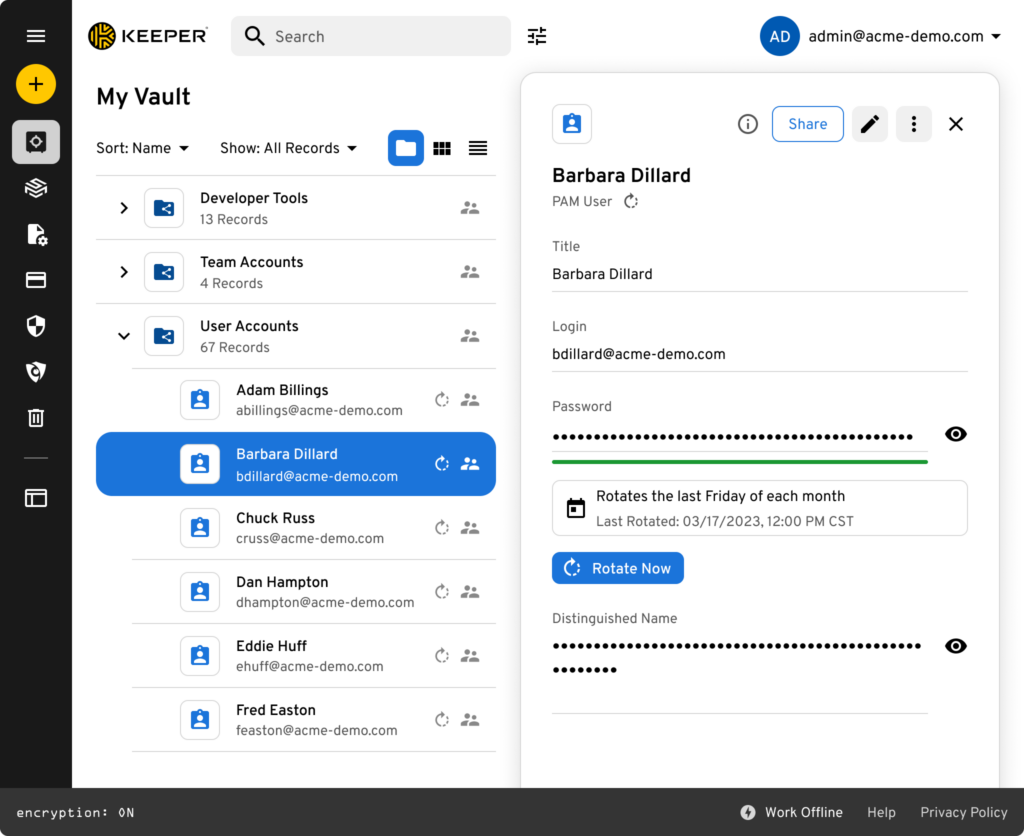Open the Sort: Name dropdown
This screenshot has height=836, width=1024.
click(142, 148)
